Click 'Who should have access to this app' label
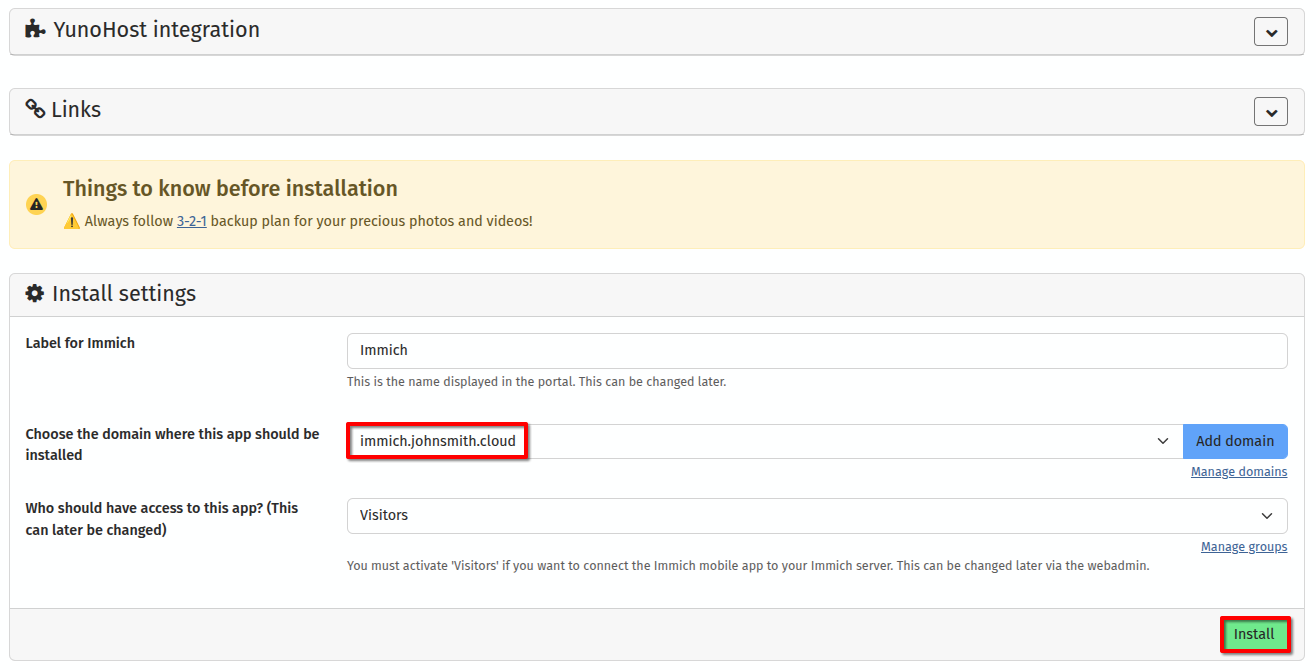 [162, 519]
